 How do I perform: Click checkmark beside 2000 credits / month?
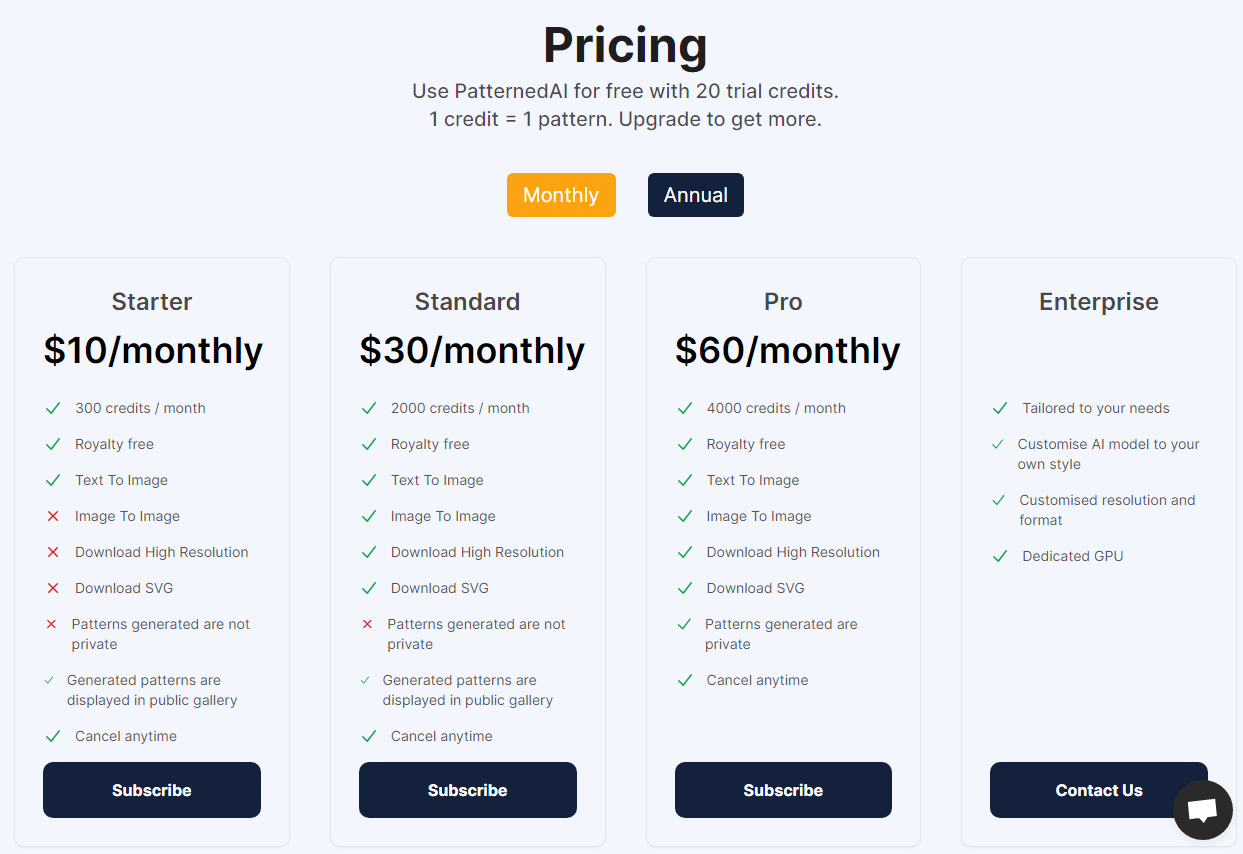point(369,408)
